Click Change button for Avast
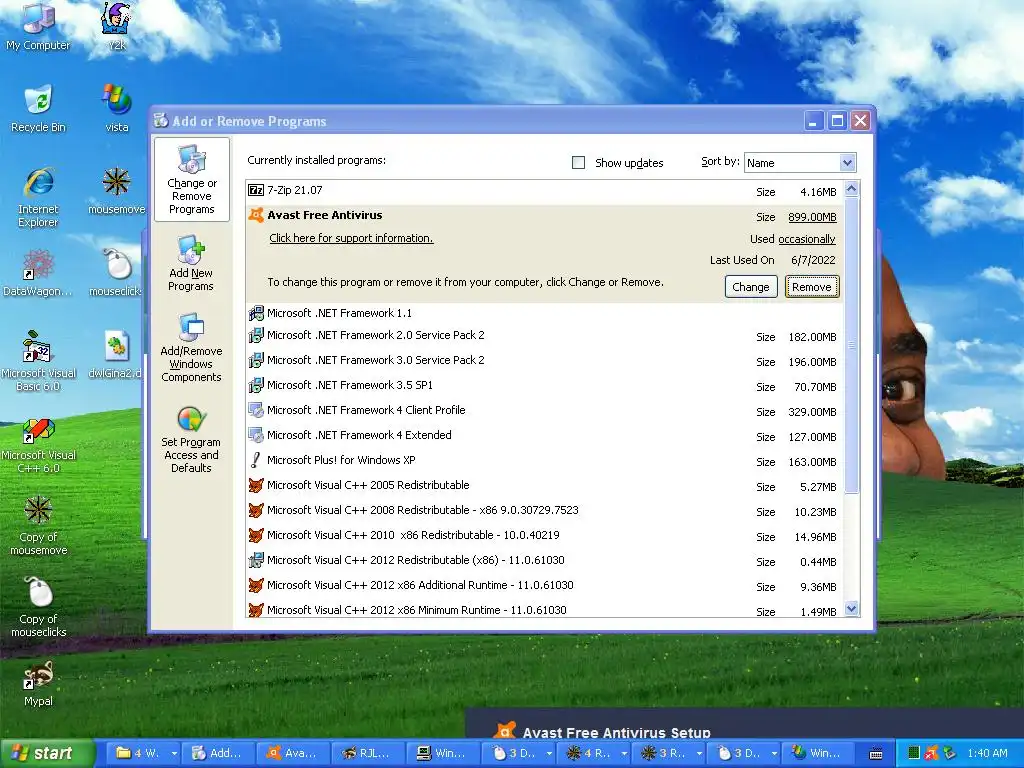This screenshot has height=768, width=1024. pyautogui.click(x=751, y=287)
